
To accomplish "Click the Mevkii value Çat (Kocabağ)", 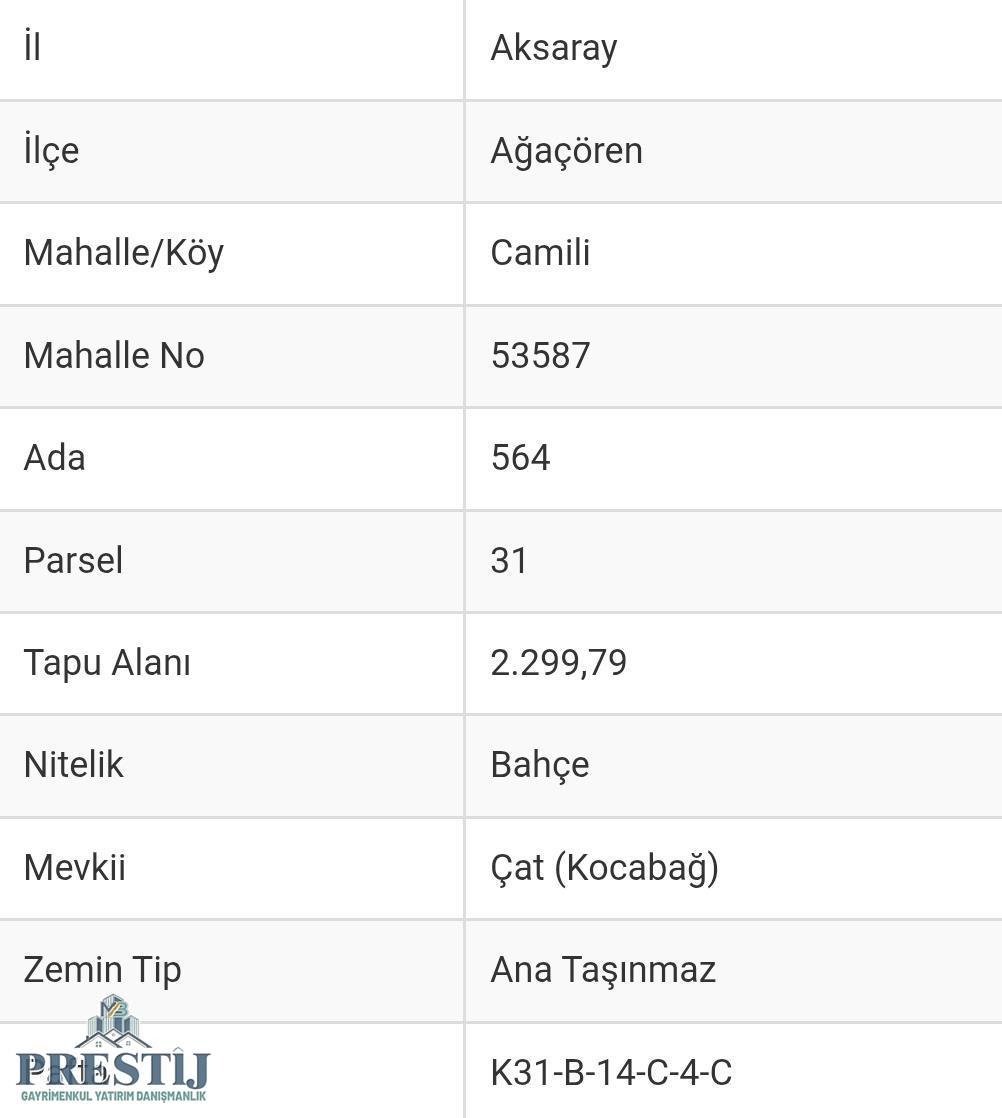I will 604,868.
